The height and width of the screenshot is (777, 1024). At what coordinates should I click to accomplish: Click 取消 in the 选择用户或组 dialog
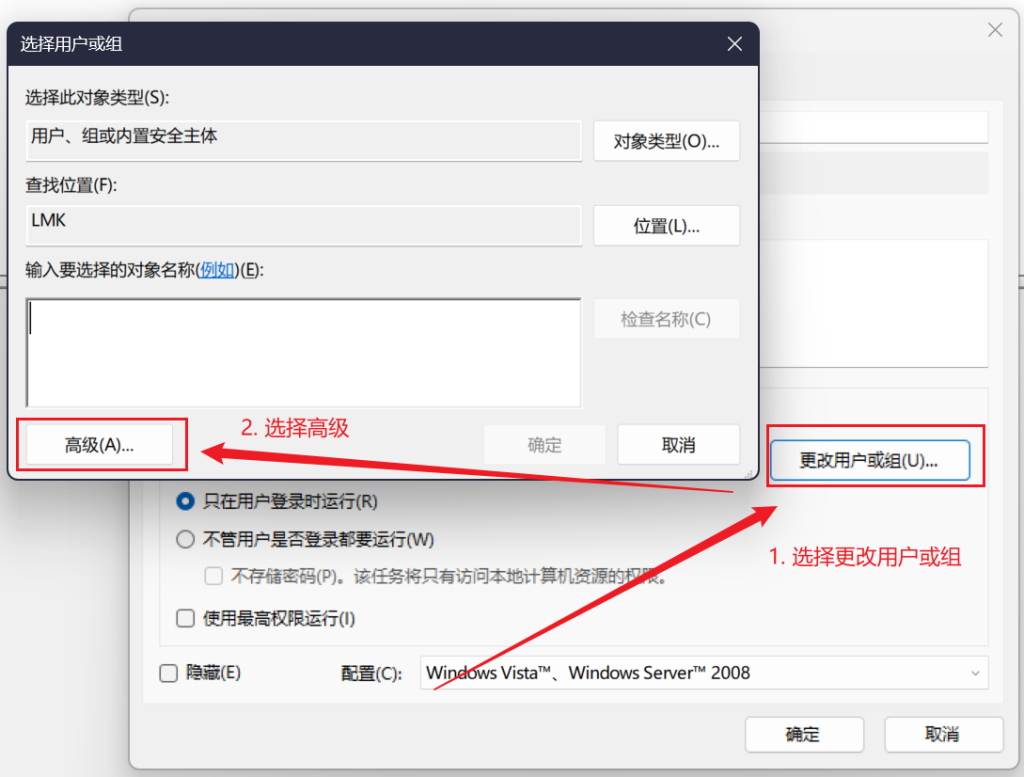[678, 445]
